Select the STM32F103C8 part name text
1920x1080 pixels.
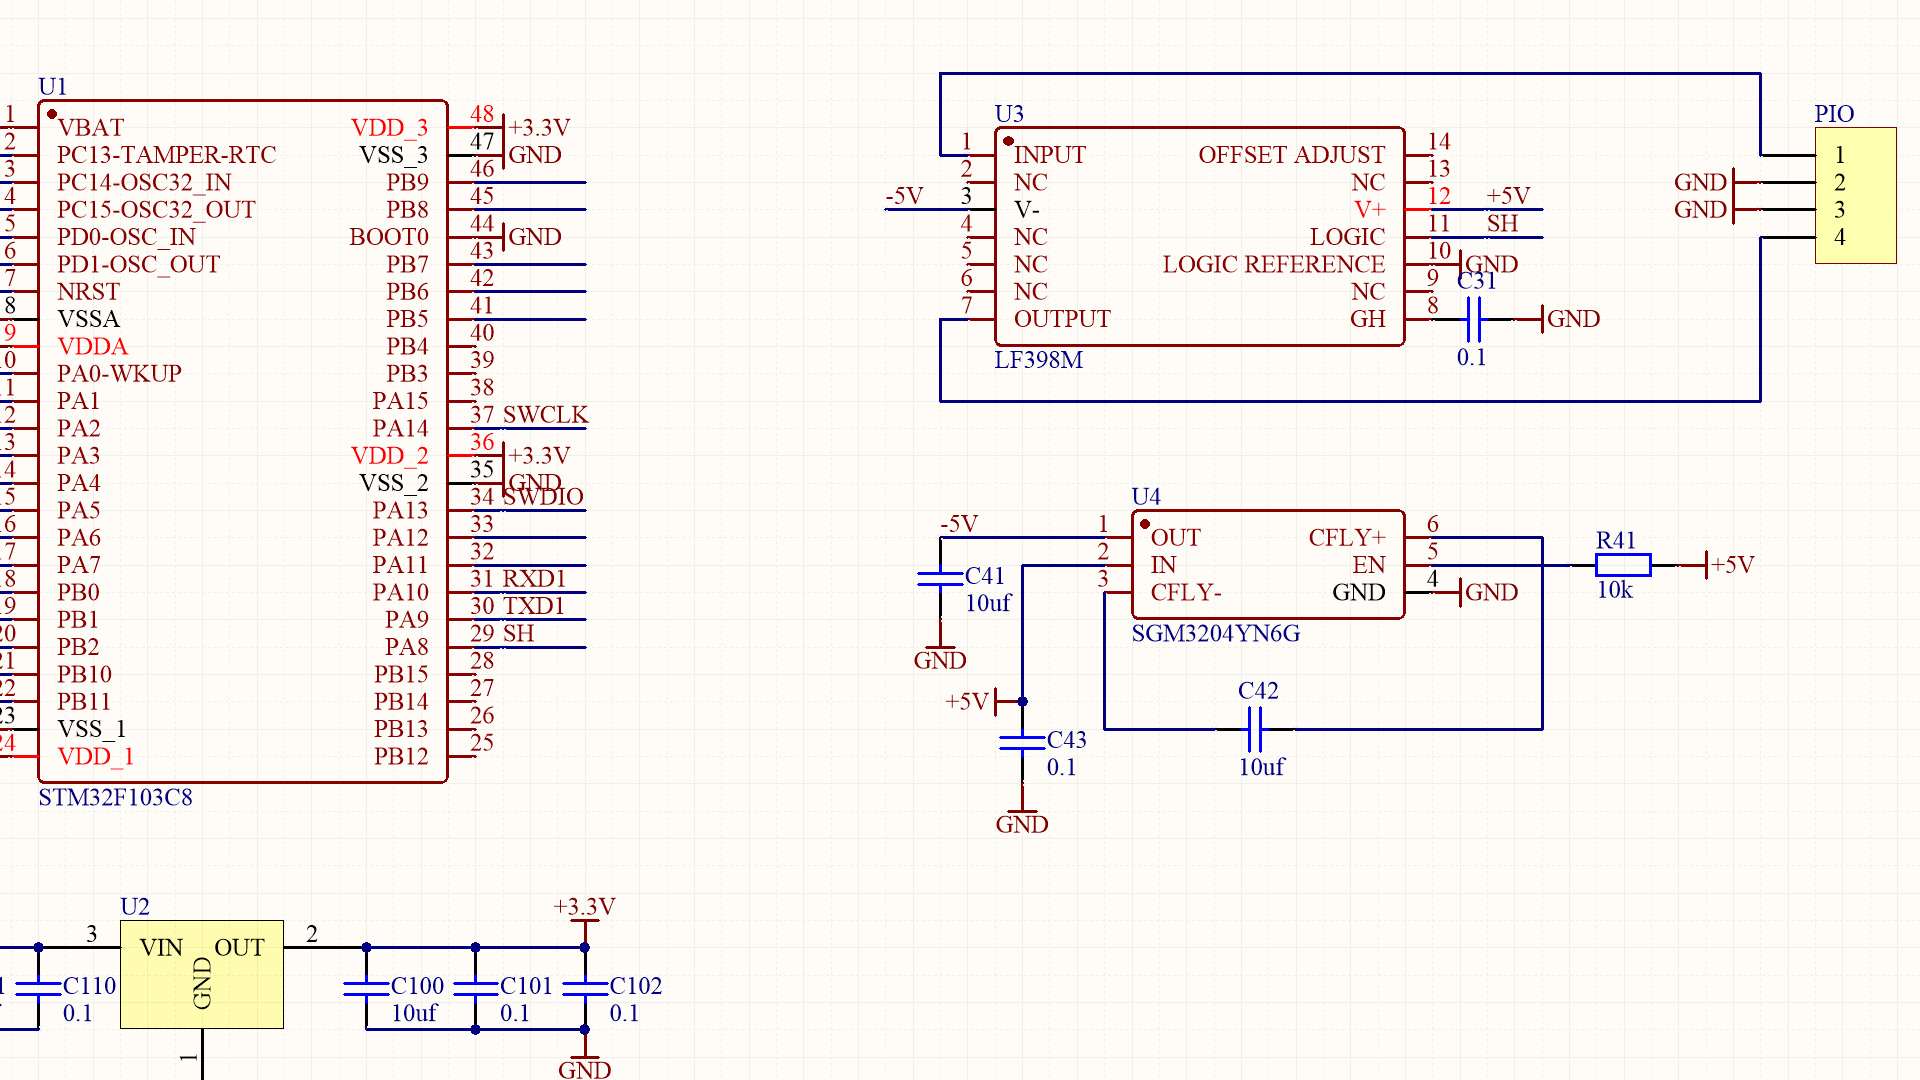[x=115, y=798]
